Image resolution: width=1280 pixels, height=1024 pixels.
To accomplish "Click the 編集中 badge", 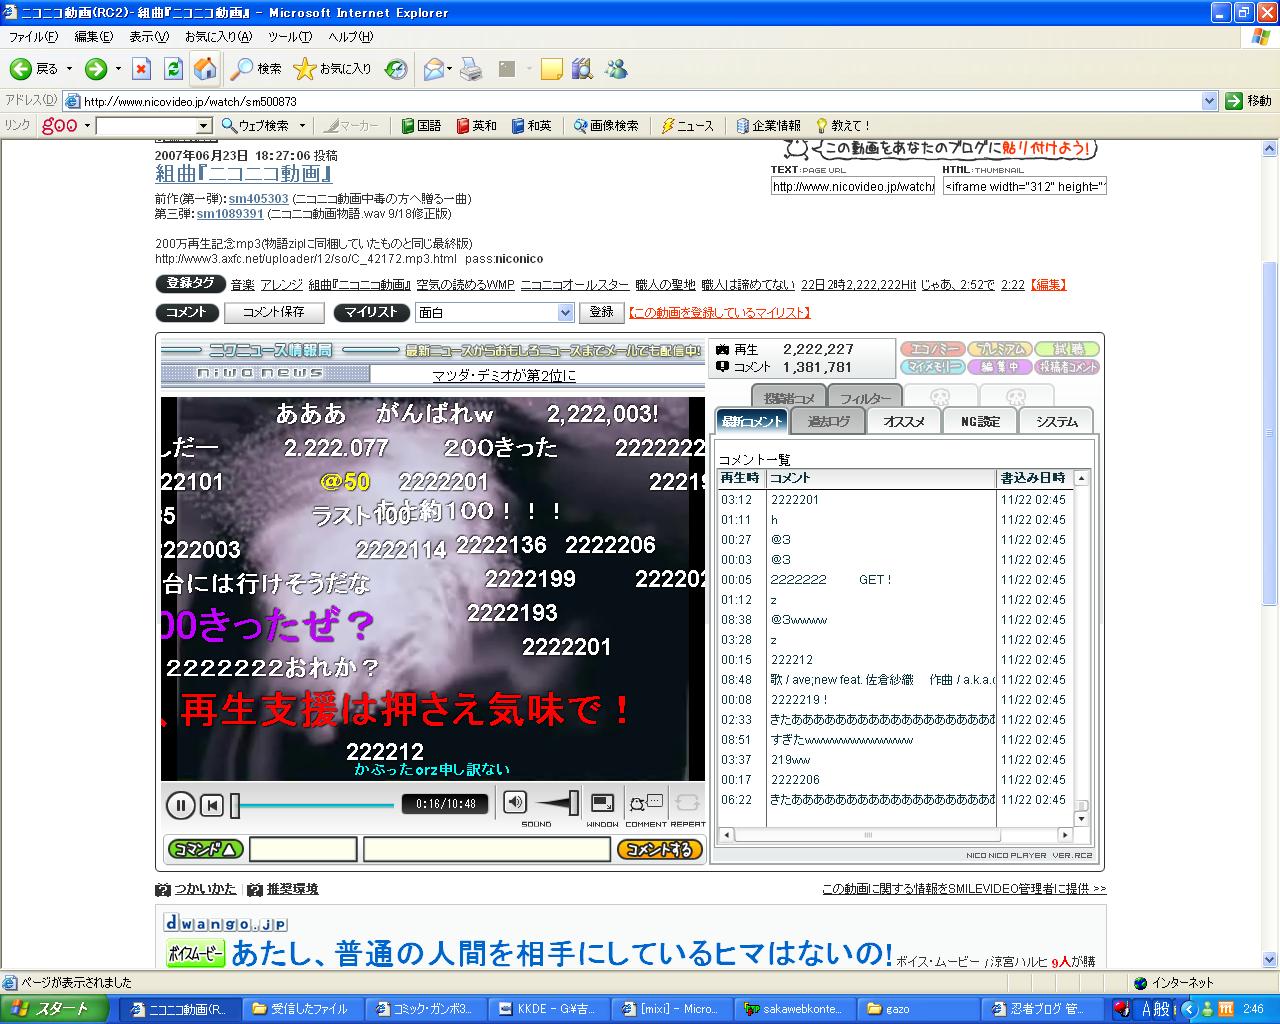I will 999,367.
